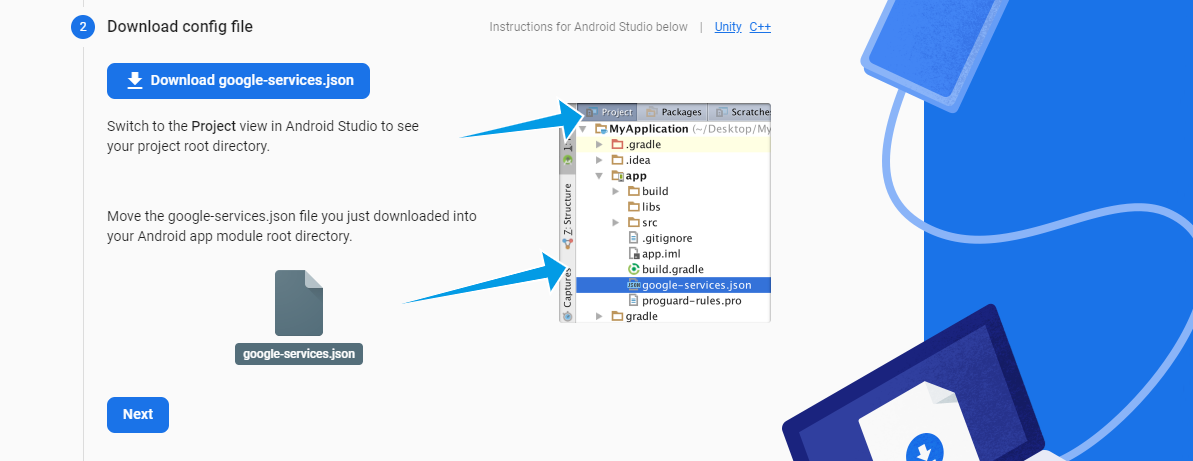Select build.gradle file in illustration tree
This screenshot has height=461, width=1193.
(665, 269)
